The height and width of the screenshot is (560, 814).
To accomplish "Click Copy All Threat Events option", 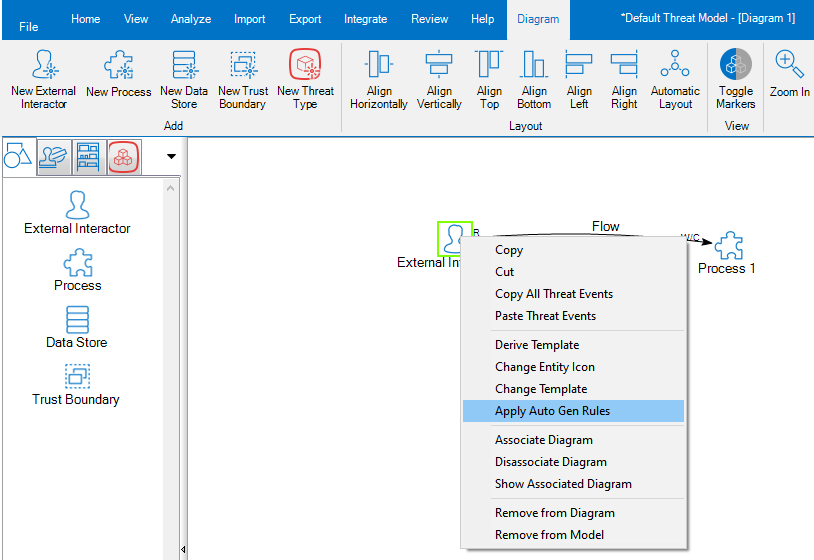I will tap(553, 294).
